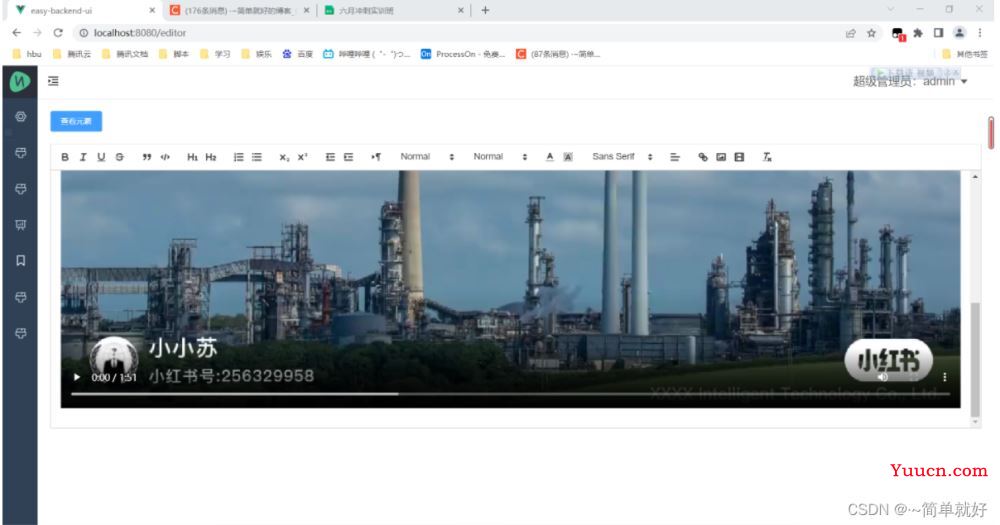Open the gear item in the sidebar
The image size is (1000, 525).
[20, 117]
